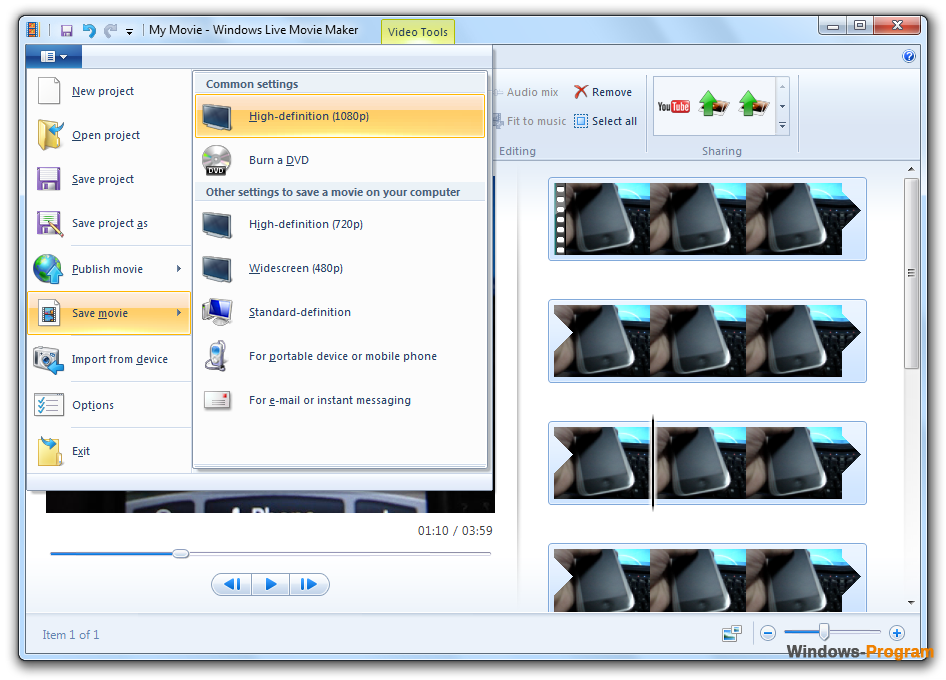
Task: Click the time scale zoom slider
Action: pos(824,632)
